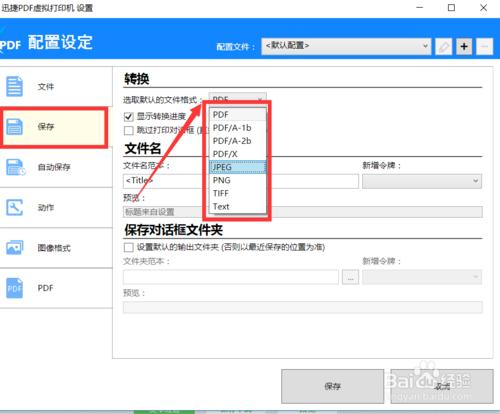The width and height of the screenshot is (500, 414).
Task: Collapse the default file format dropdown
Action: [237, 99]
